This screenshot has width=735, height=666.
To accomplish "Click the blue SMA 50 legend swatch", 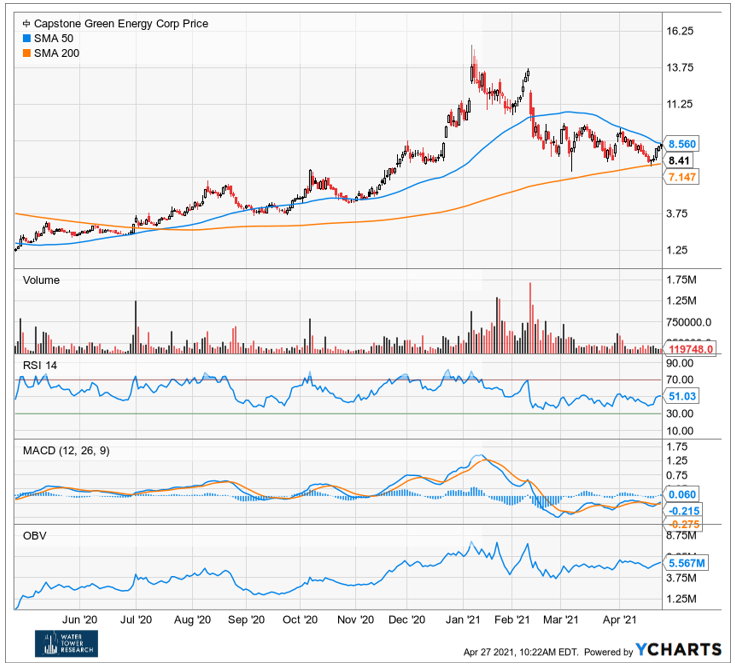I will [x=27, y=38].
